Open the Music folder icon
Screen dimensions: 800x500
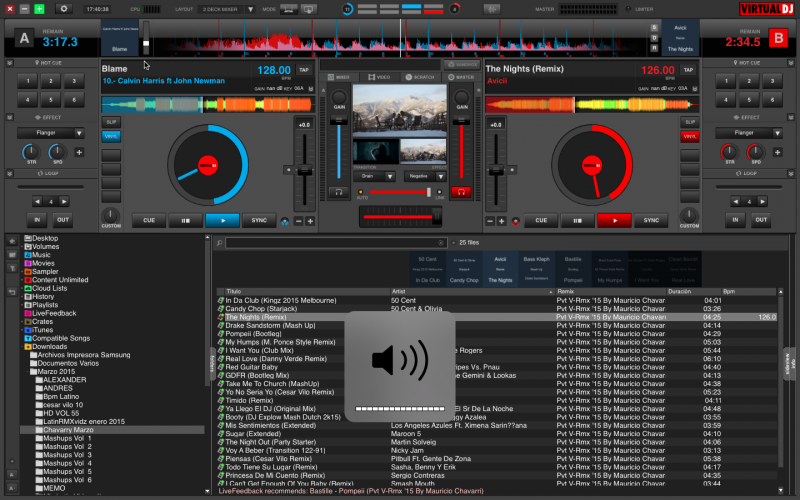coord(28,255)
